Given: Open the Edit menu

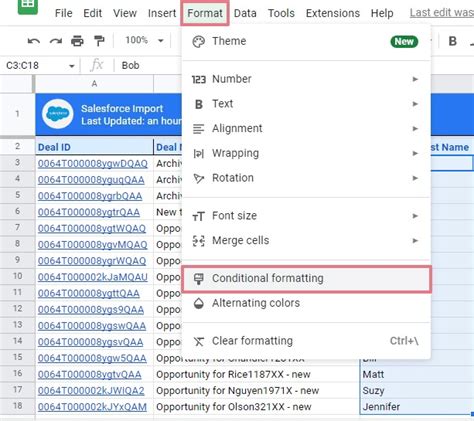Looking at the screenshot, I should tap(92, 13).
